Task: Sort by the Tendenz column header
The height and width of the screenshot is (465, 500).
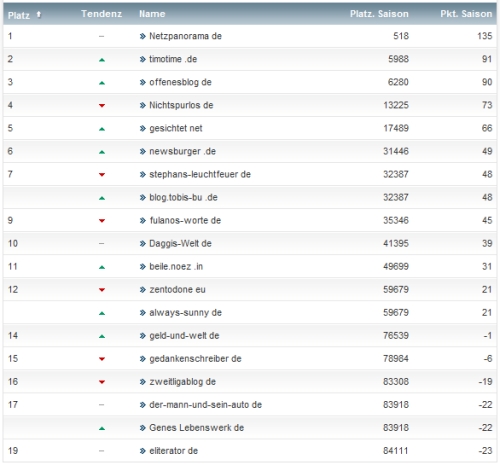Action: [x=101, y=14]
